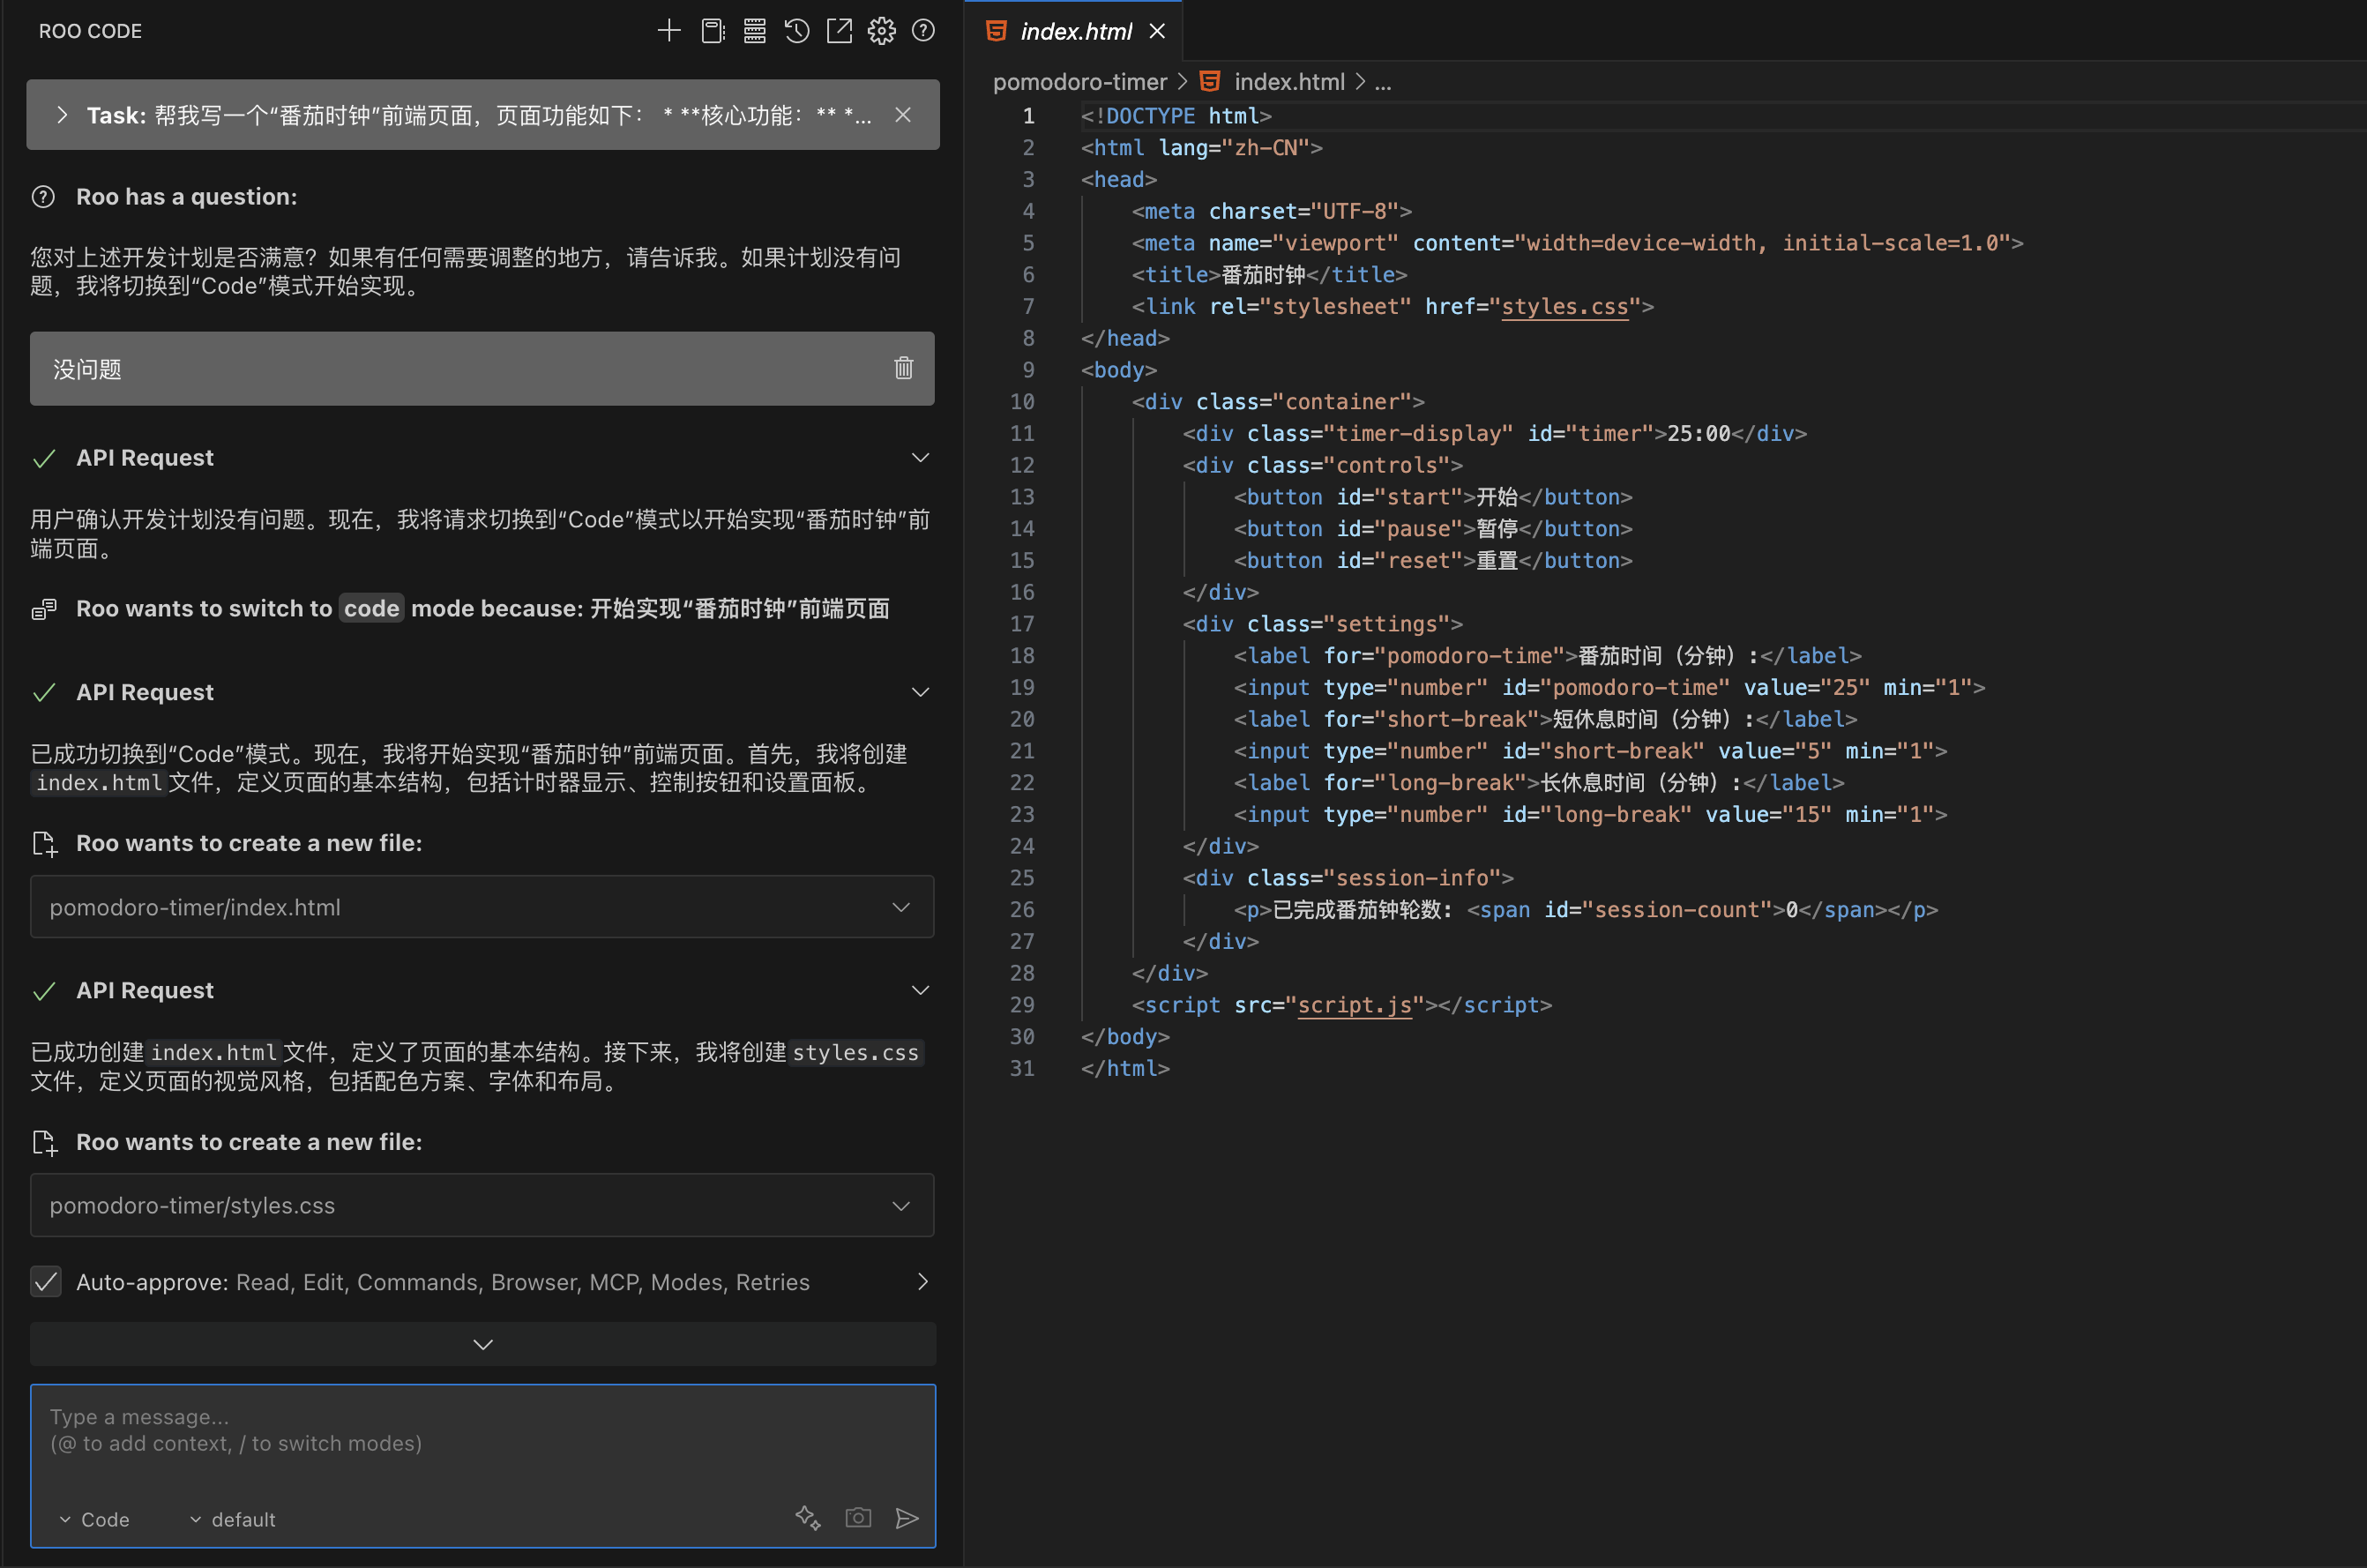Start a new task in Roo Code
Screen dimensions: 2367x1568
tap(669, 31)
